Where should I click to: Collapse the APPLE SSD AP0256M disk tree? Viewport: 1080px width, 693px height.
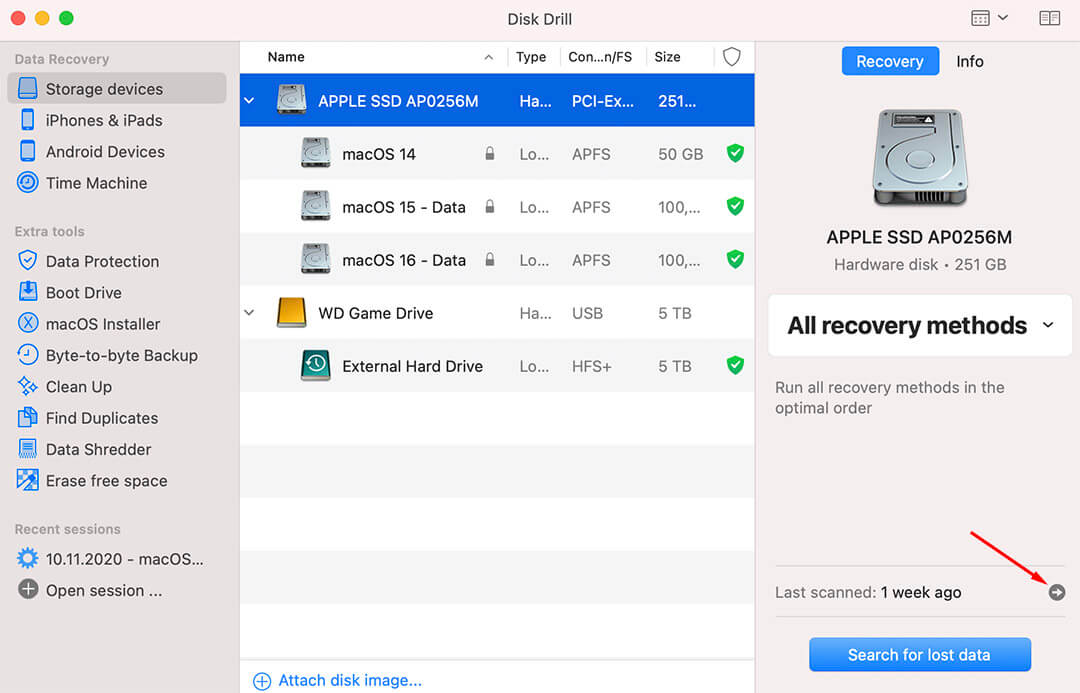249,101
